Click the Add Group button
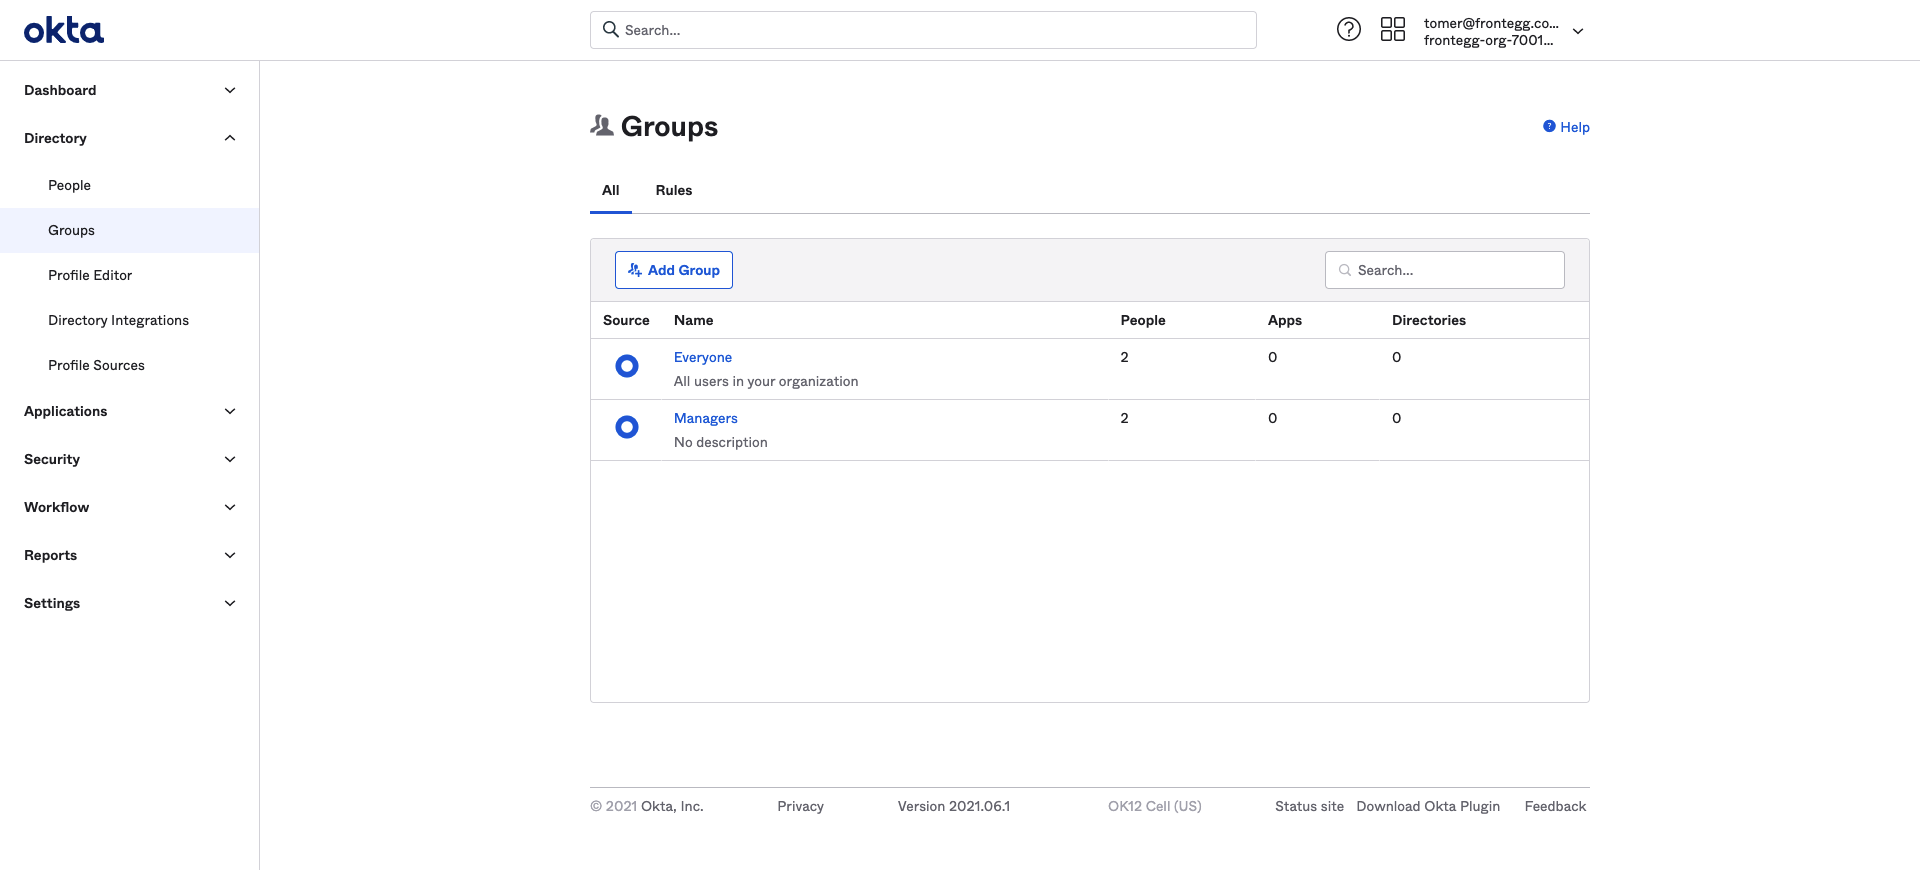This screenshot has height=870, width=1920. [x=674, y=270]
